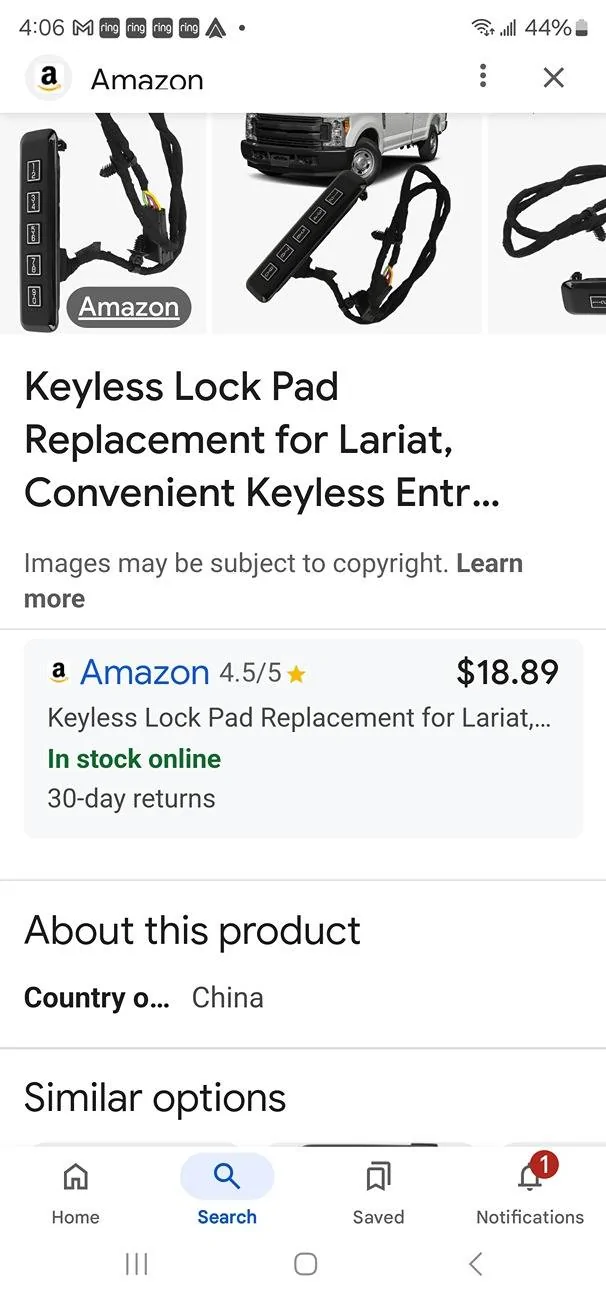Tap the star rating next to 4.5/5
Screen dimensions: 606x1300
[296, 673]
